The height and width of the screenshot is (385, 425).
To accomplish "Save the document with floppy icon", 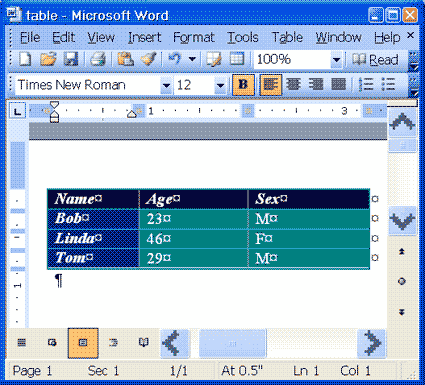I will [x=71, y=59].
